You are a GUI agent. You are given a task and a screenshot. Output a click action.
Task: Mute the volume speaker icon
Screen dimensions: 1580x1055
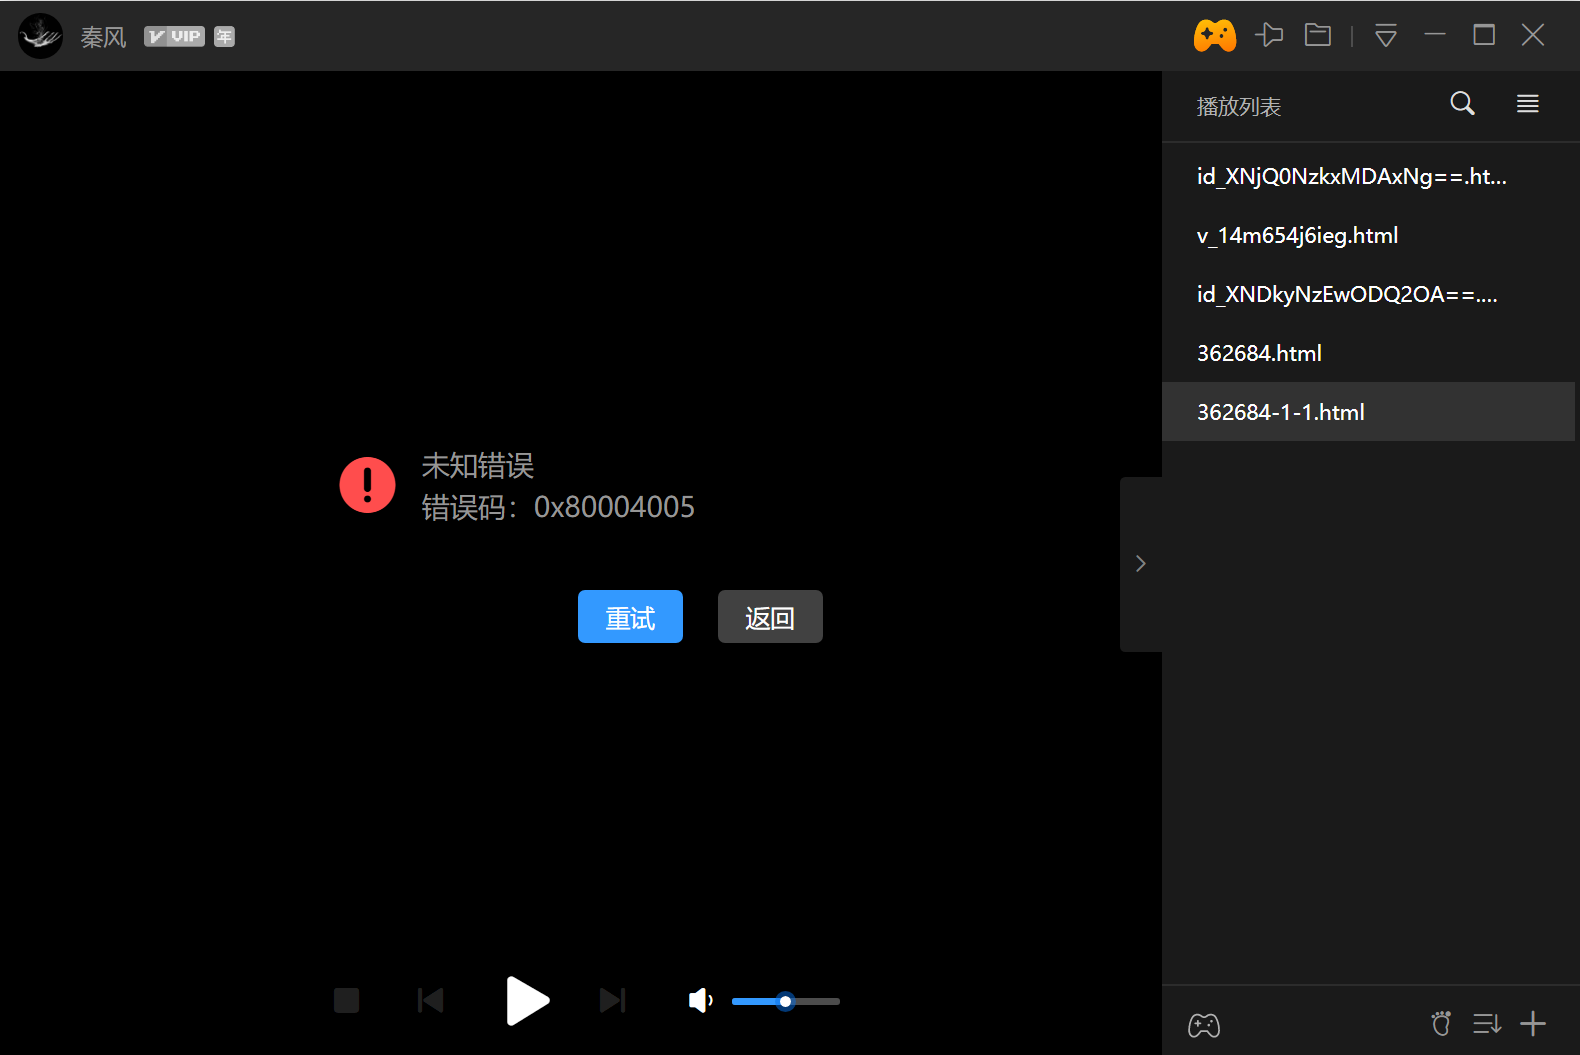(x=700, y=1000)
